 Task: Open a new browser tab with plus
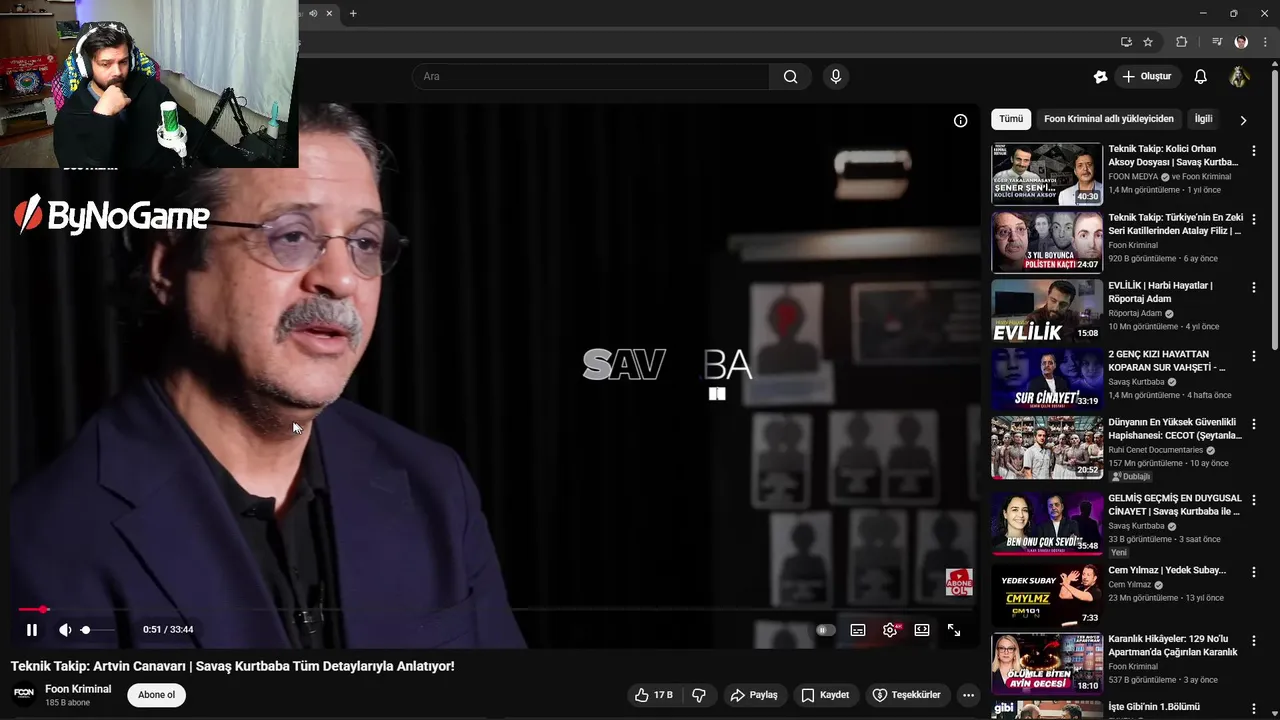[353, 13]
